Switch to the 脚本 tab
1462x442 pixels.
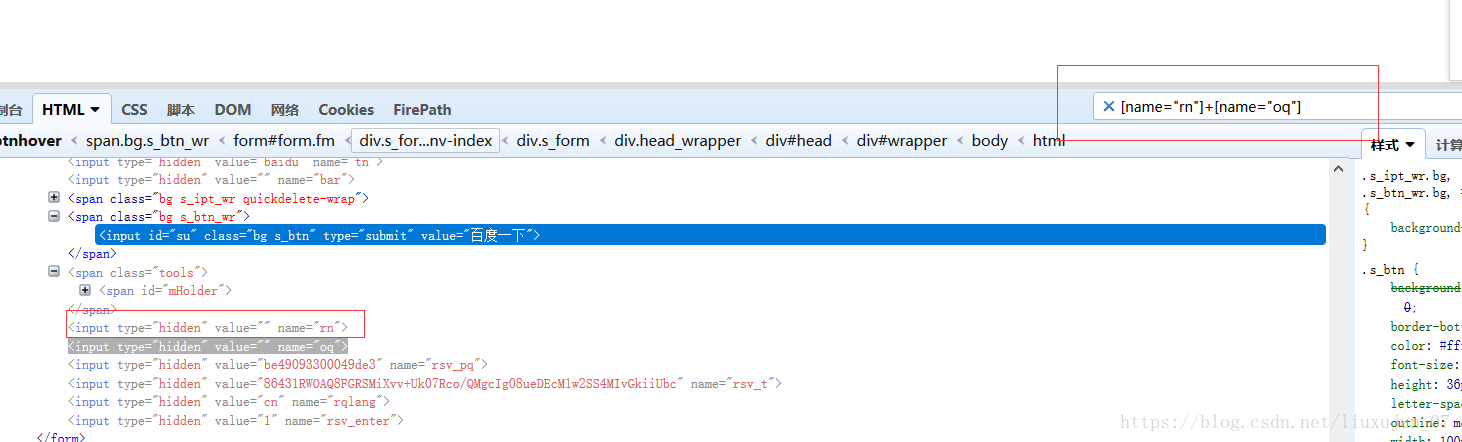coord(181,110)
